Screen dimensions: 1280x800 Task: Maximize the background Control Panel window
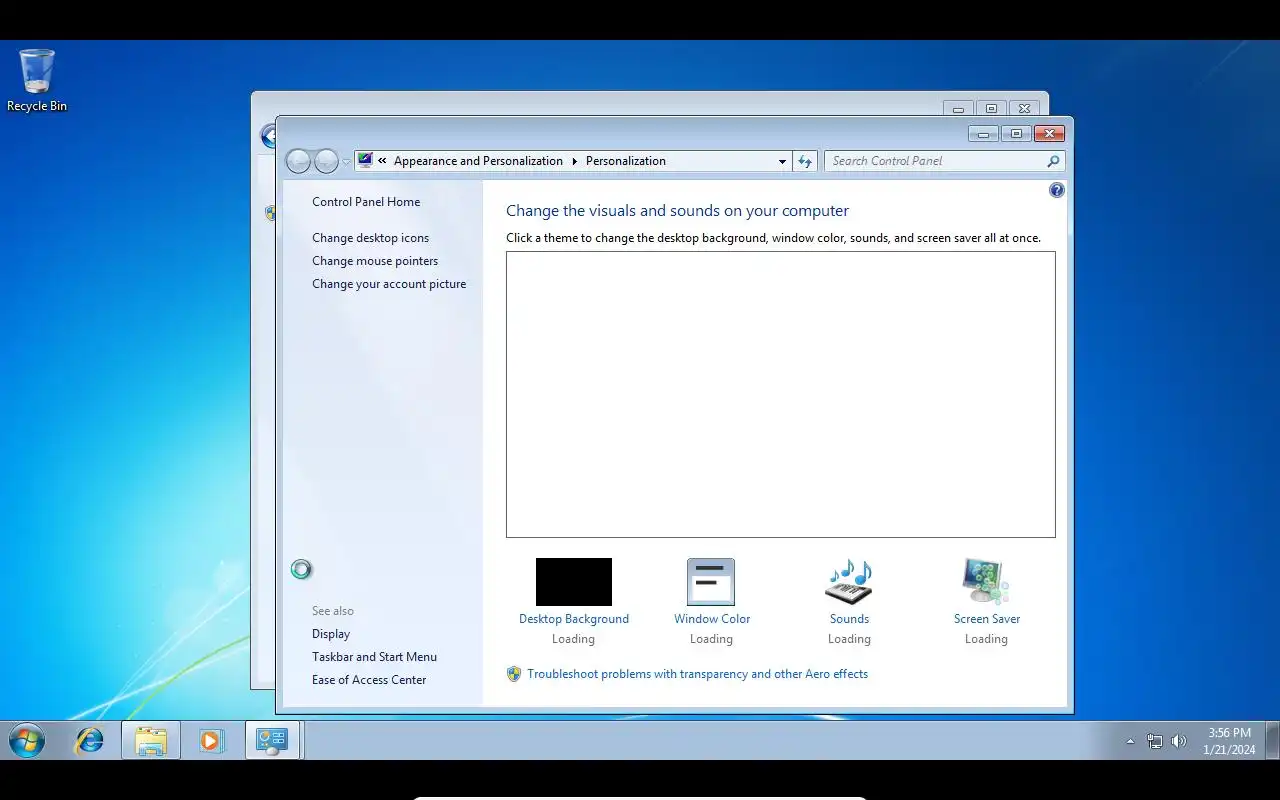tap(991, 108)
